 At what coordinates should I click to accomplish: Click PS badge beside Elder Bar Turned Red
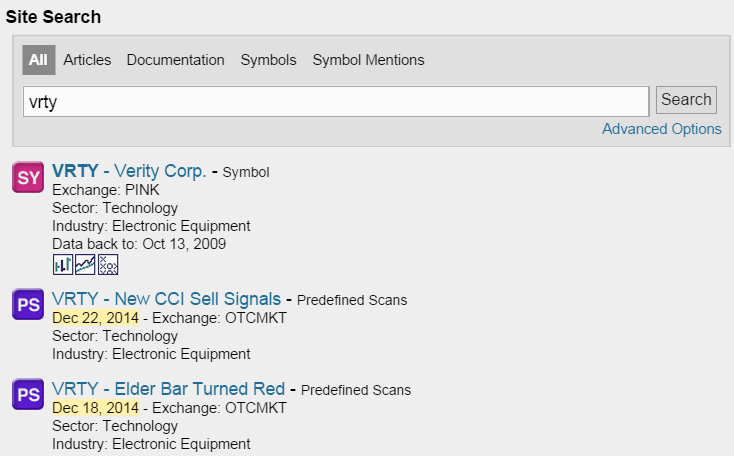28,394
